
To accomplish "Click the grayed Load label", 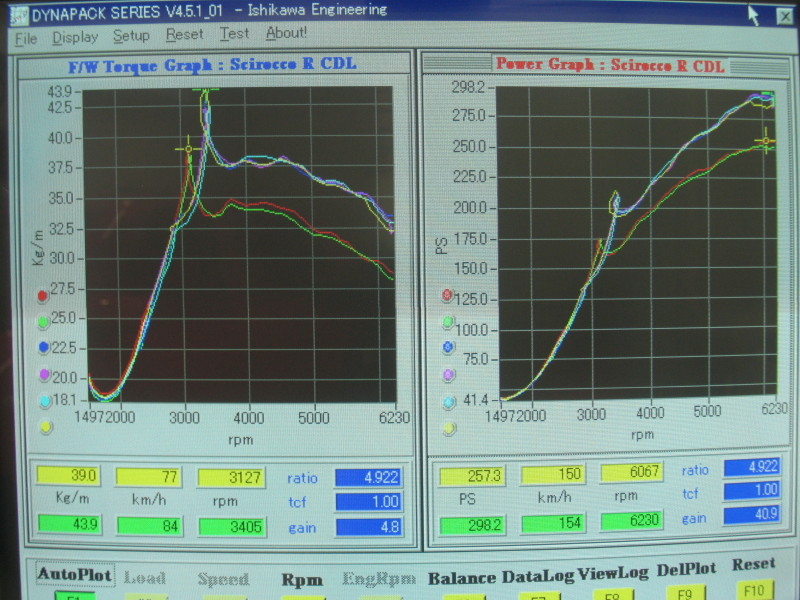I will coord(145,578).
